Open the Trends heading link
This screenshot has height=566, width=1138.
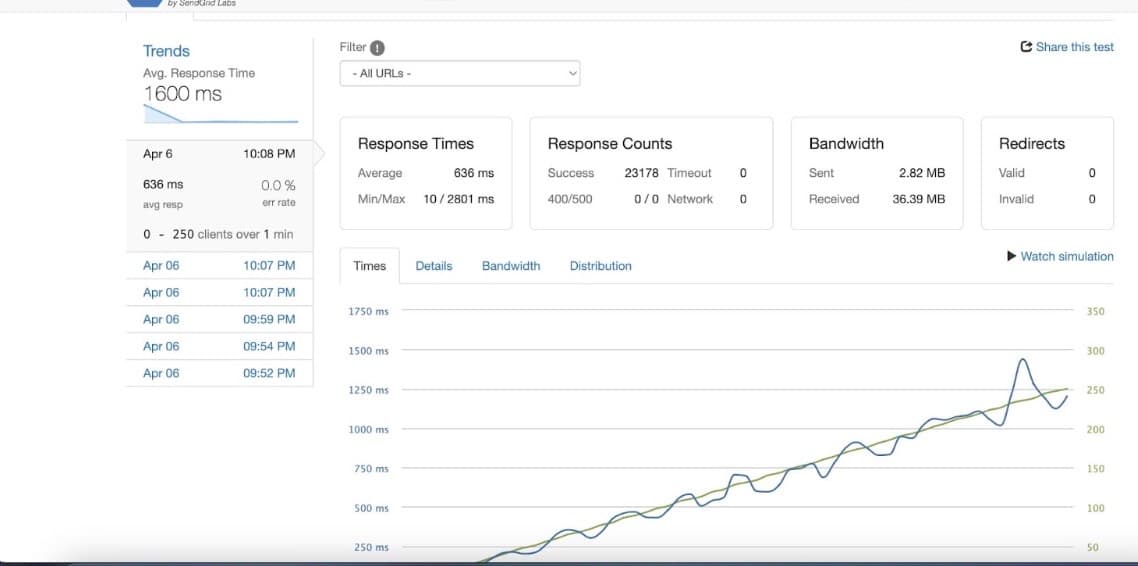pyautogui.click(x=166, y=51)
